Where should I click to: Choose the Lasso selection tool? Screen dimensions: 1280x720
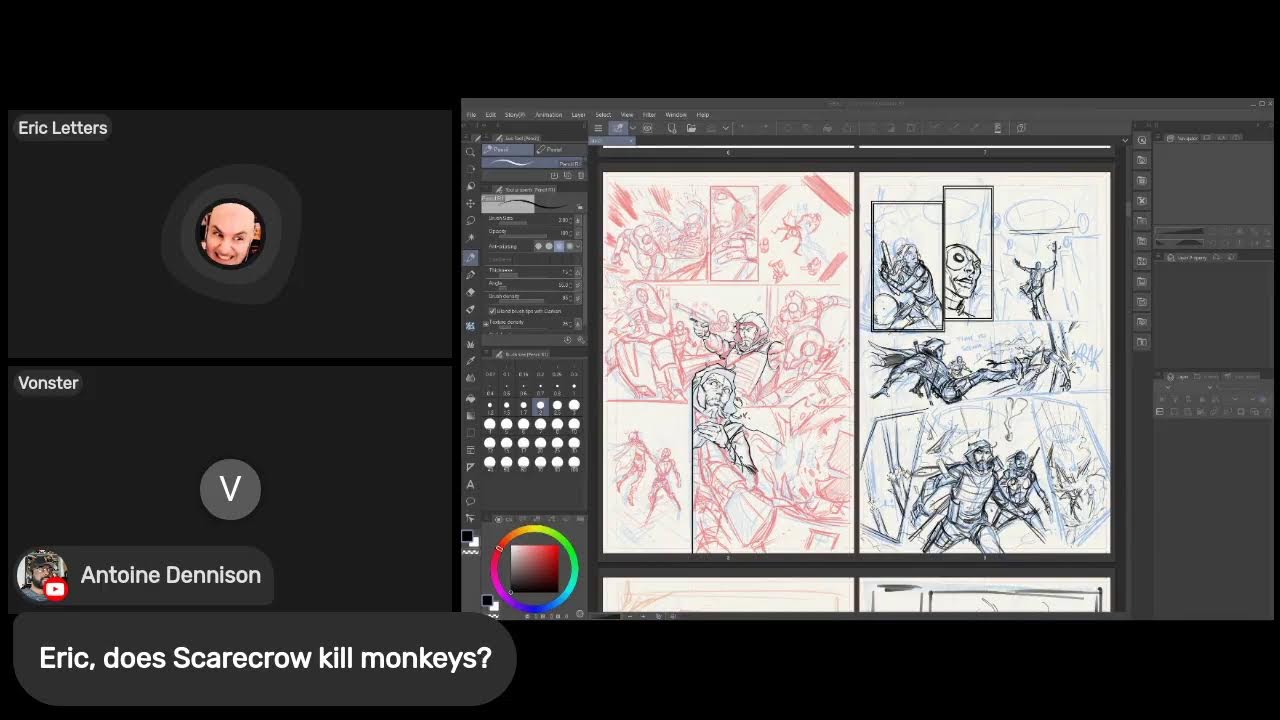[x=471, y=220]
